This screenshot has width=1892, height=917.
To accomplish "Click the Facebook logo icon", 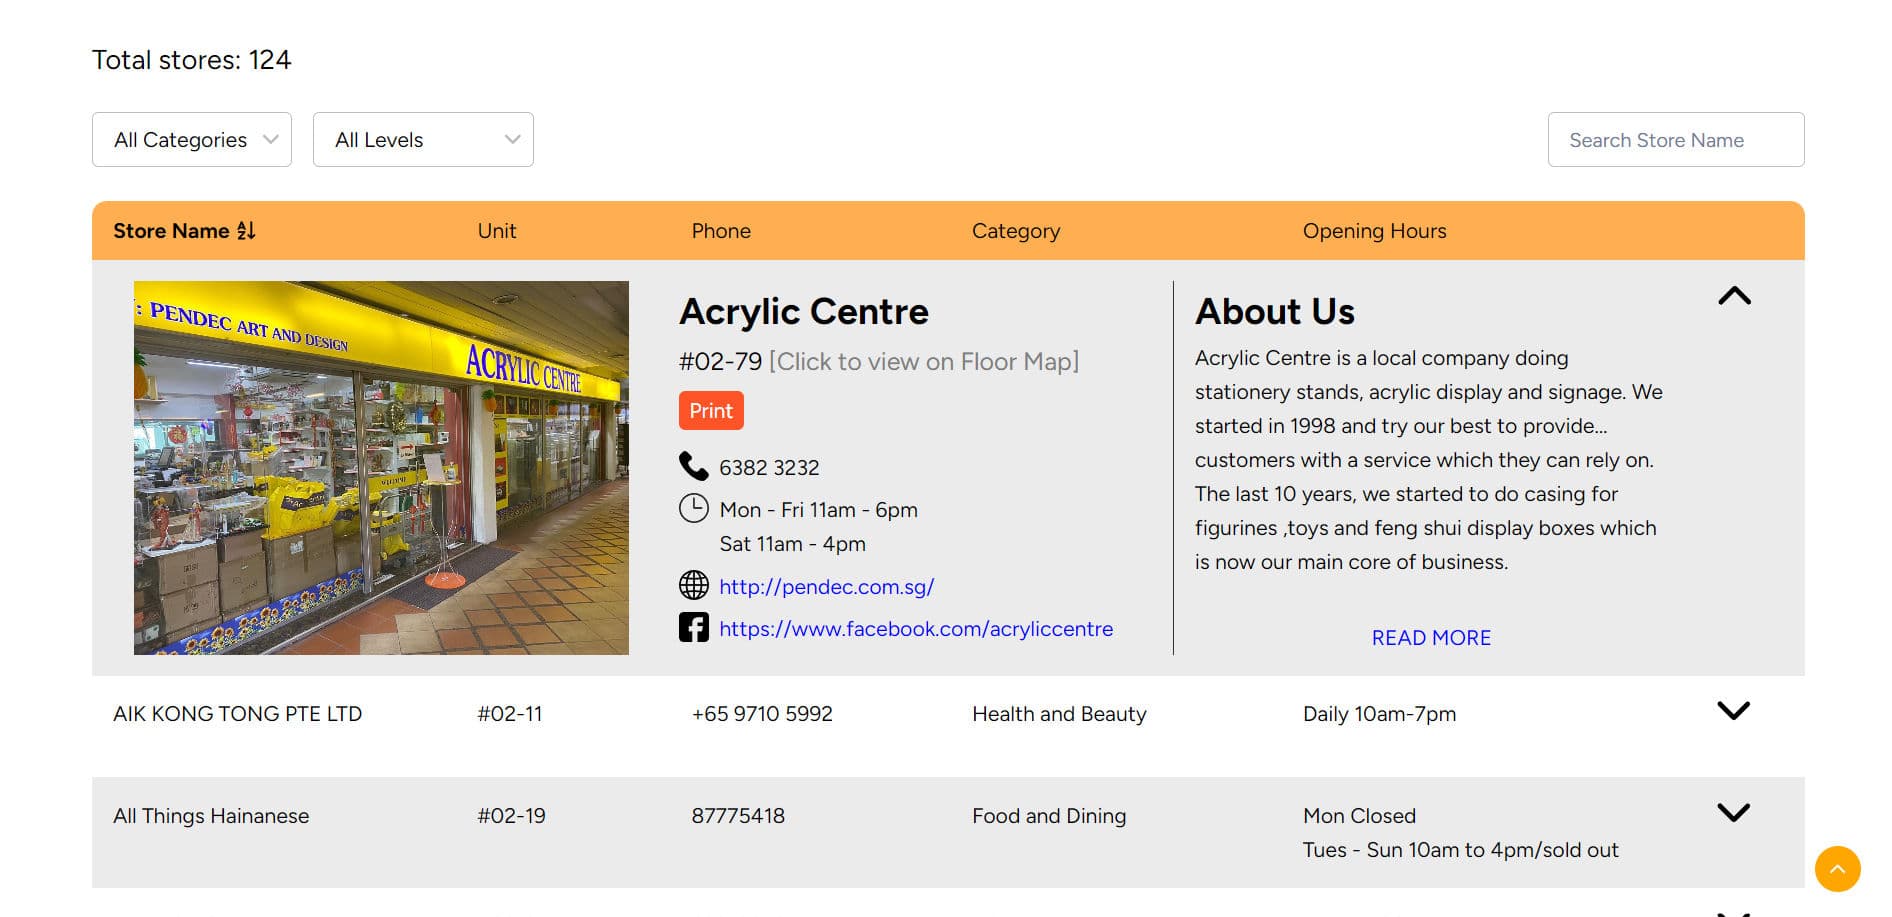I will [x=693, y=628].
